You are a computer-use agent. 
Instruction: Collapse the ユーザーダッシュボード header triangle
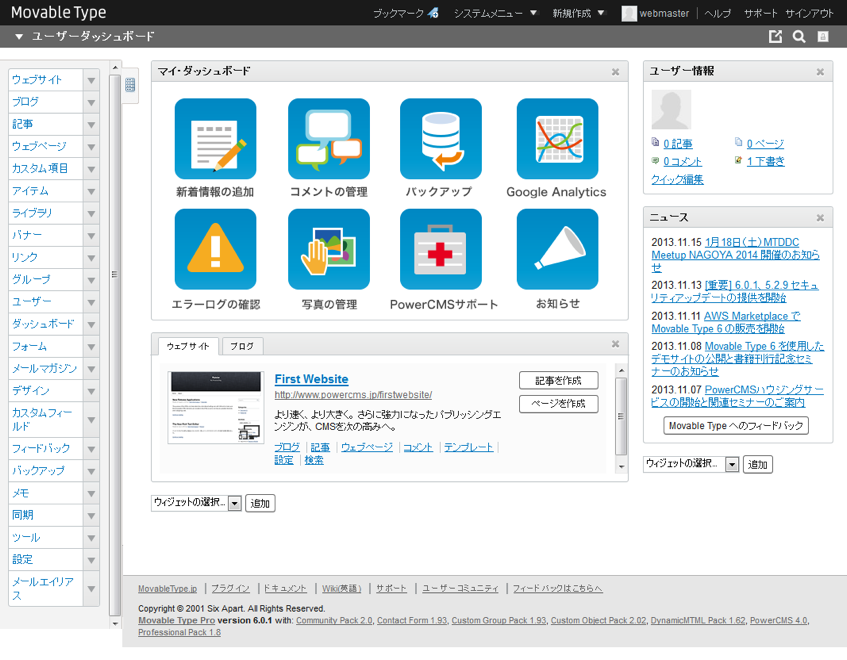click(19, 37)
